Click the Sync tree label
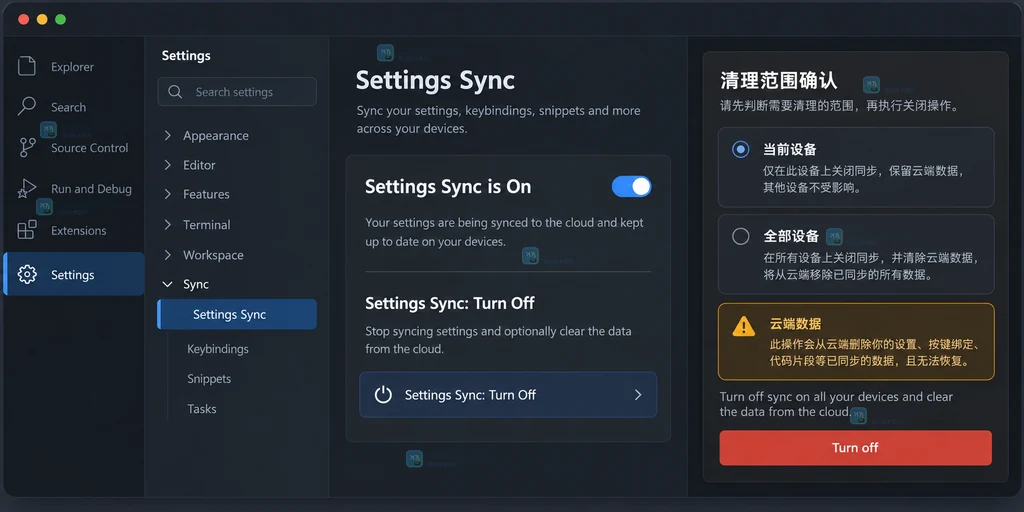Screen dimensions: 1024x512 click(196, 285)
